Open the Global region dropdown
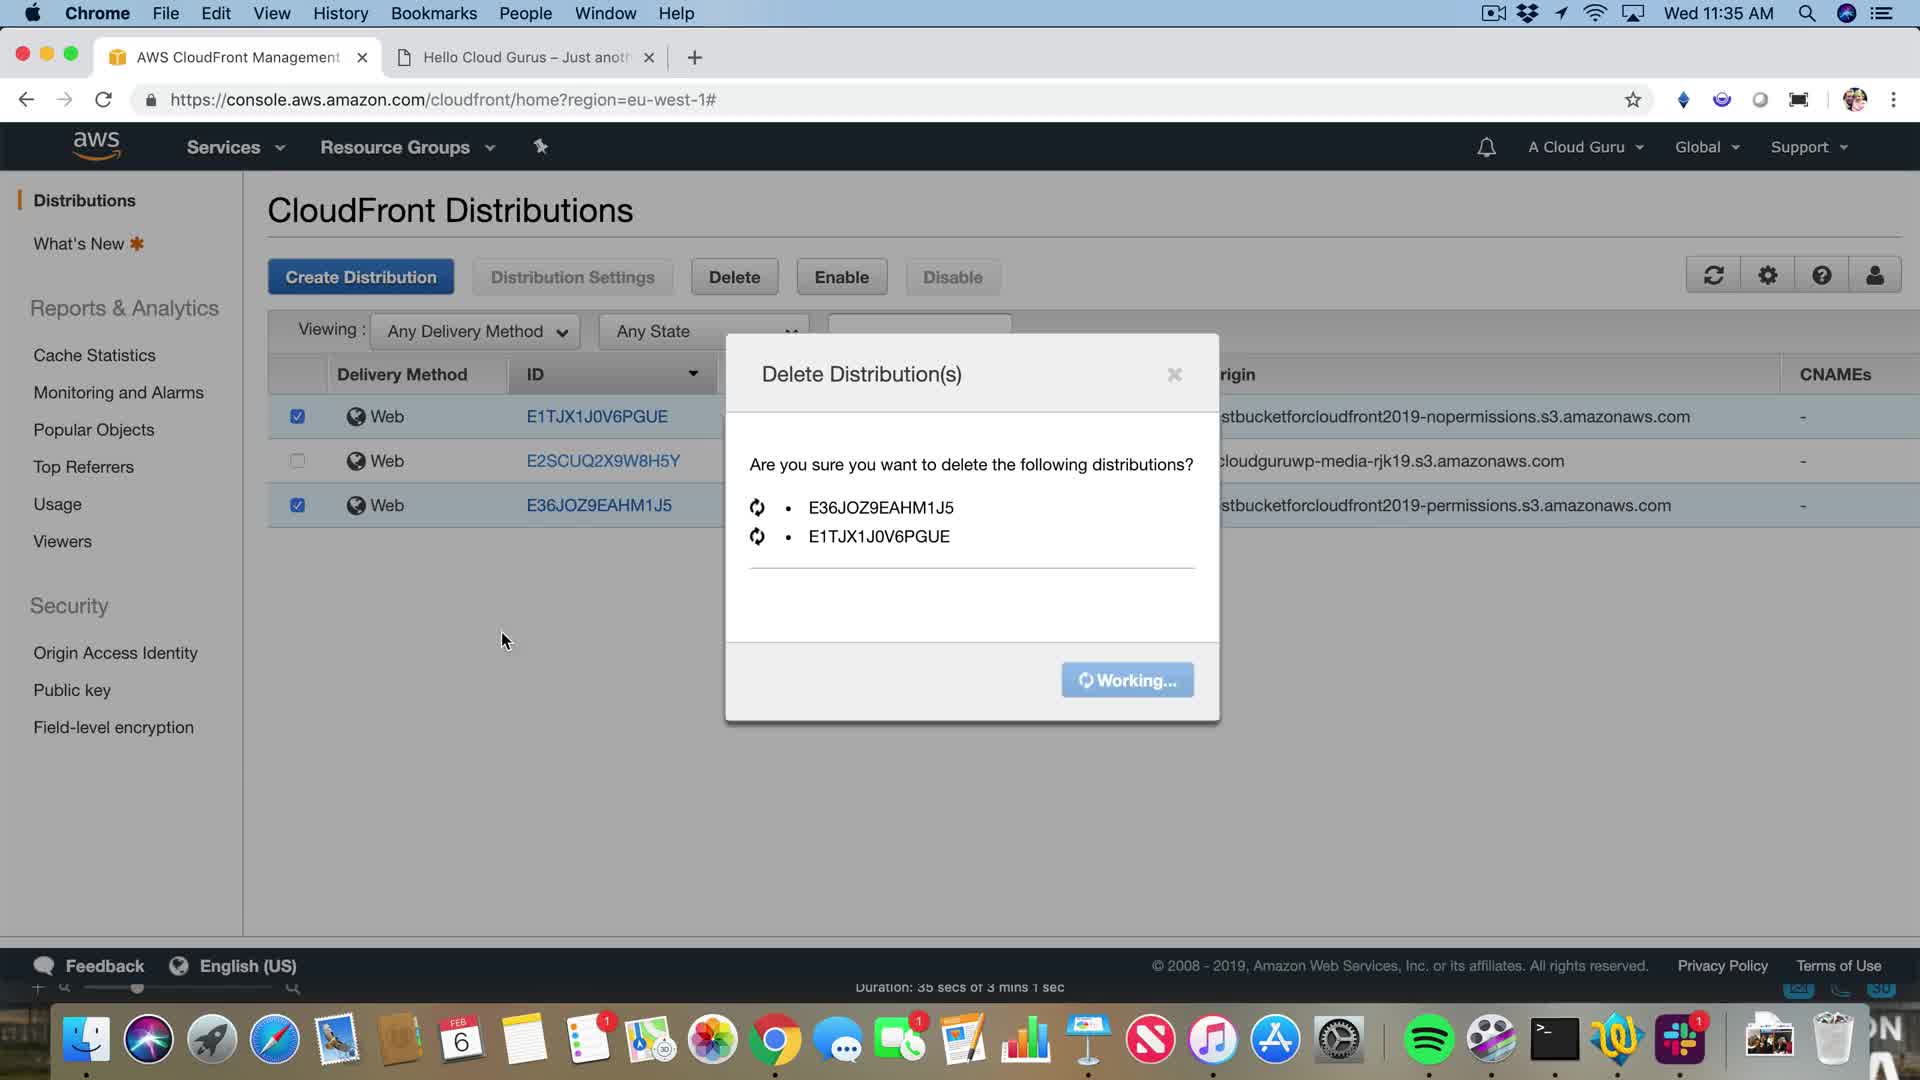The height and width of the screenshot is (1080, 1920). click(1706, 147)
